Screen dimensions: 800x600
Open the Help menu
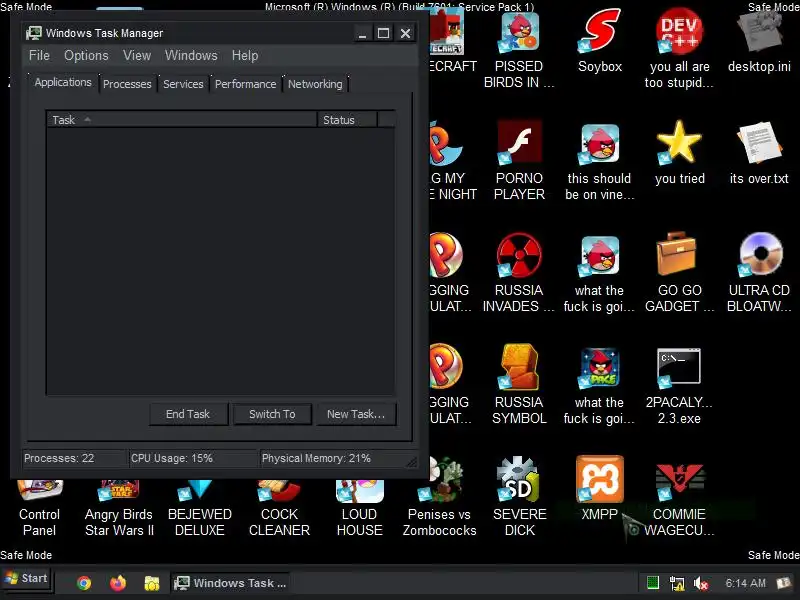[x=245, y=55]
